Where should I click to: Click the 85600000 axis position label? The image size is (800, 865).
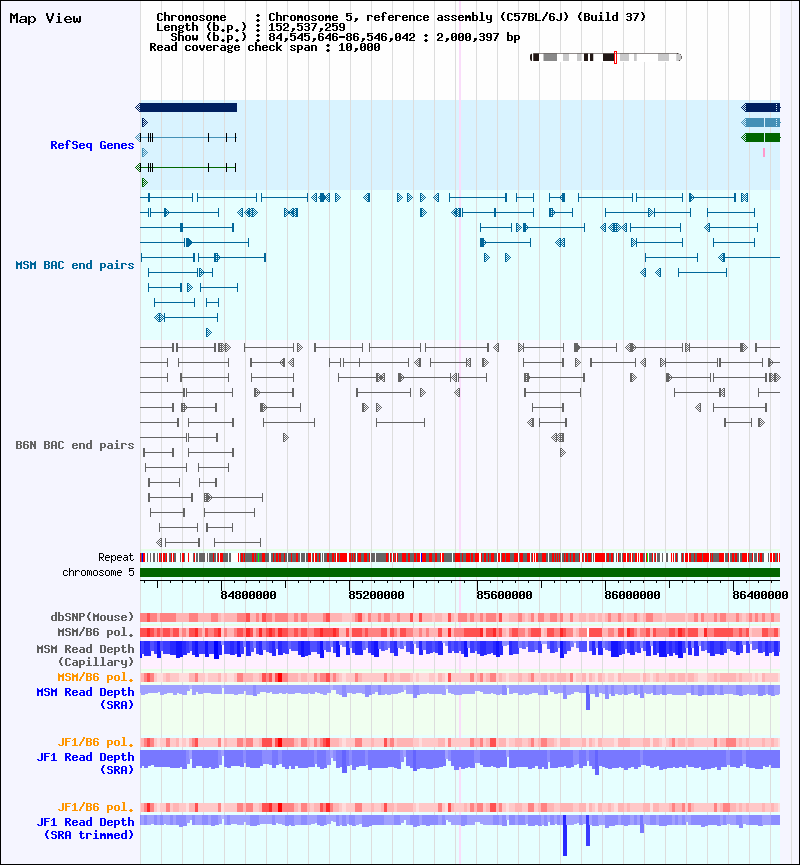coord(504,595)
